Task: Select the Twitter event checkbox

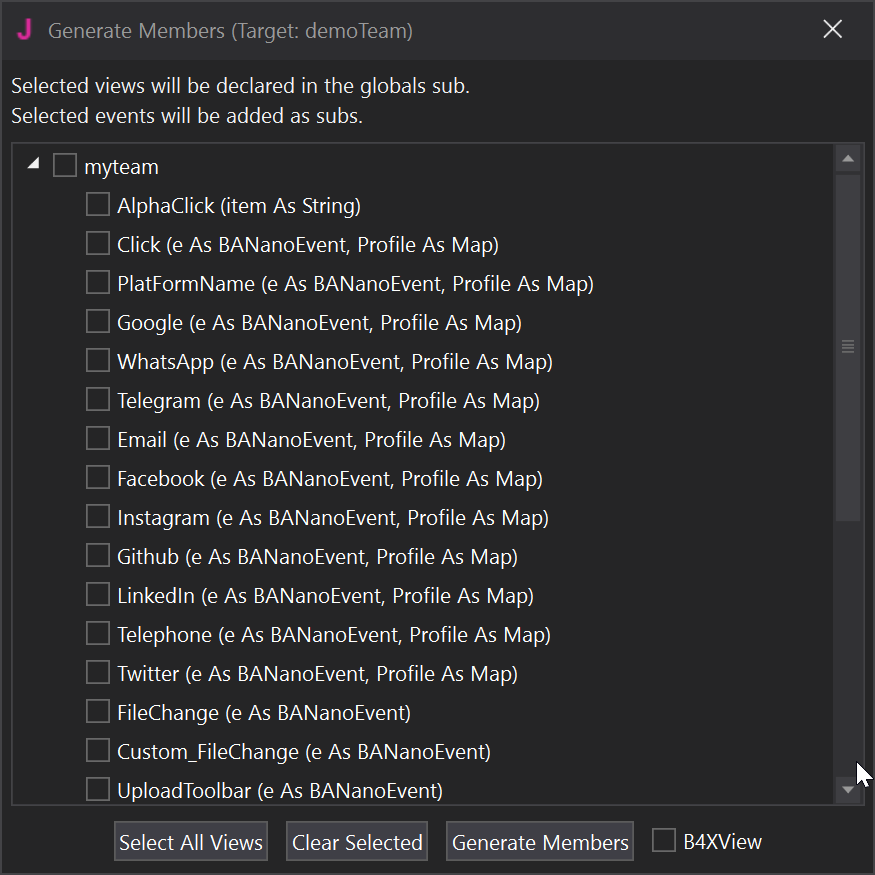Action: click(98, 673)
